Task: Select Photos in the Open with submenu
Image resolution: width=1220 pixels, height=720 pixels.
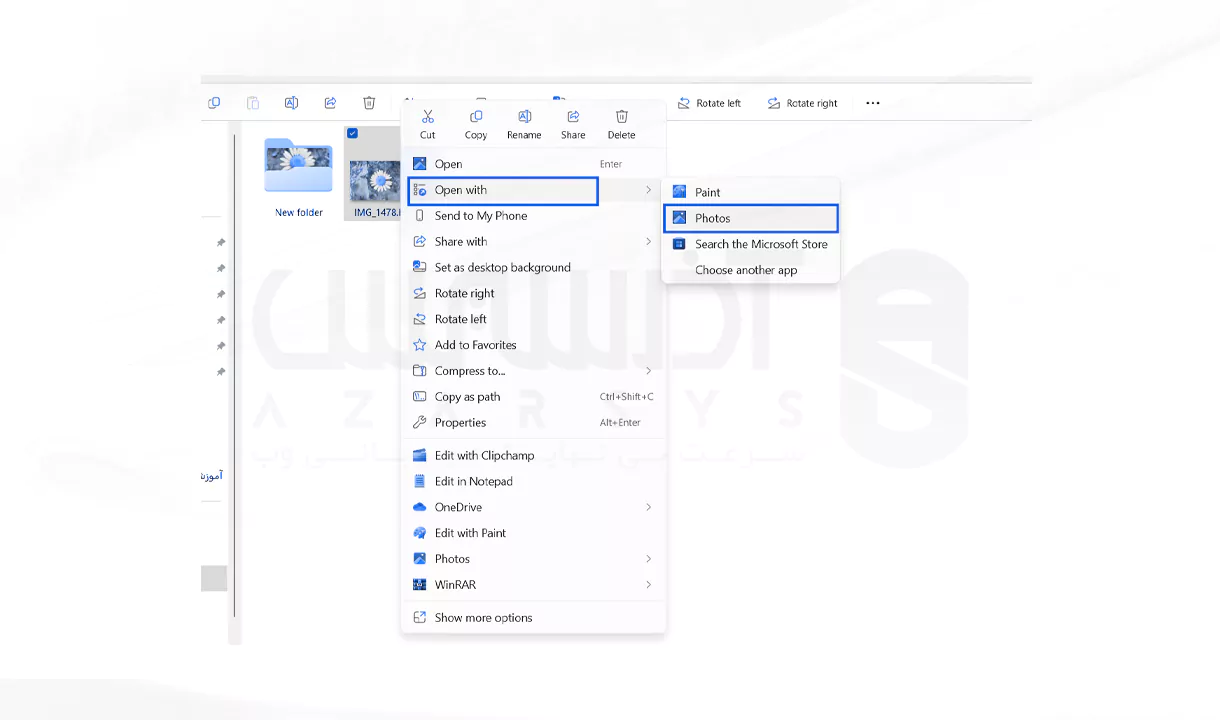Action: 751,218
